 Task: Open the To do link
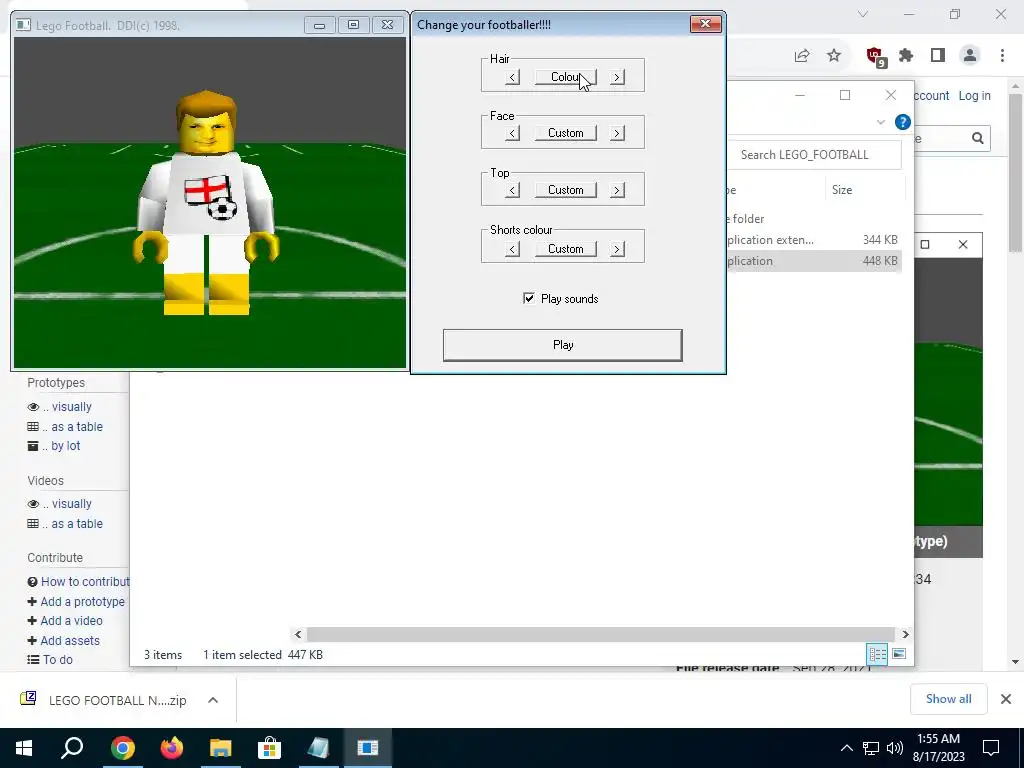coord(57,660)
